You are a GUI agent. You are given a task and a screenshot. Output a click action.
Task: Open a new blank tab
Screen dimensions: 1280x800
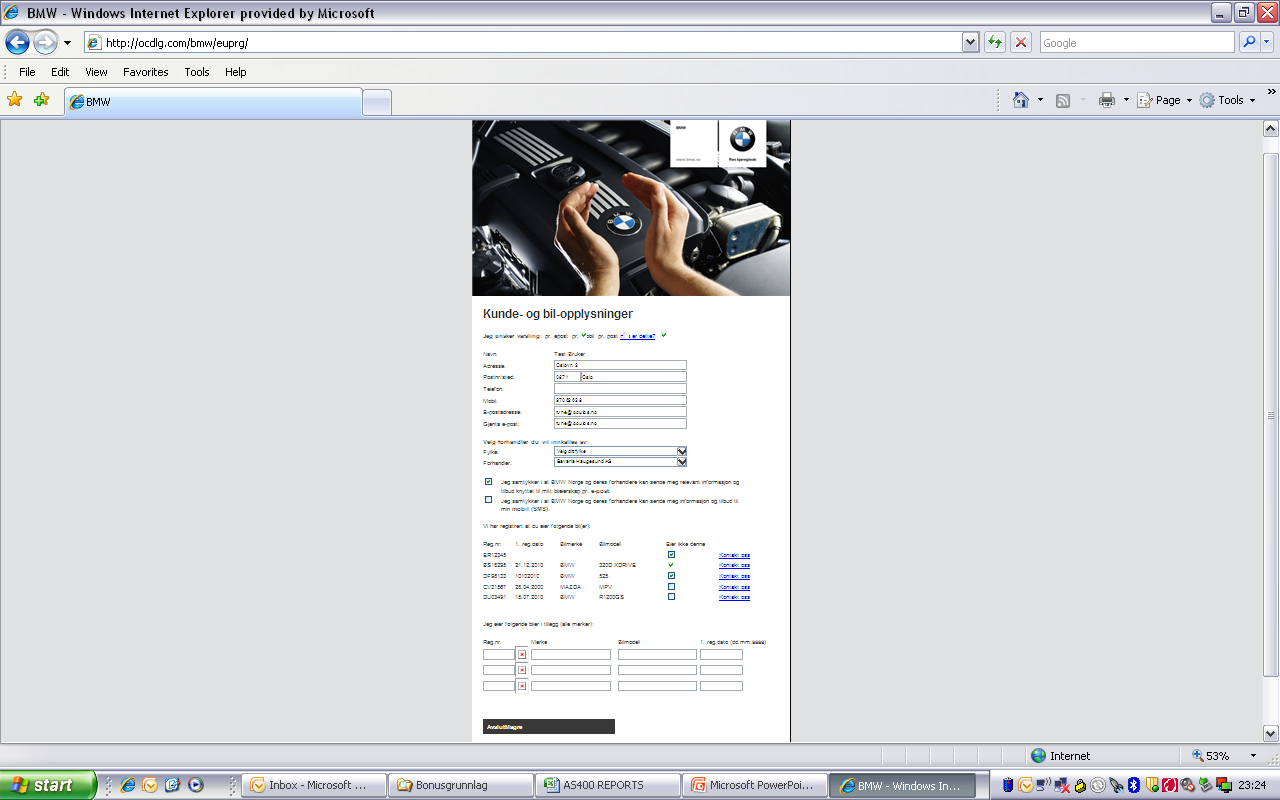click(x=377, y=102)
